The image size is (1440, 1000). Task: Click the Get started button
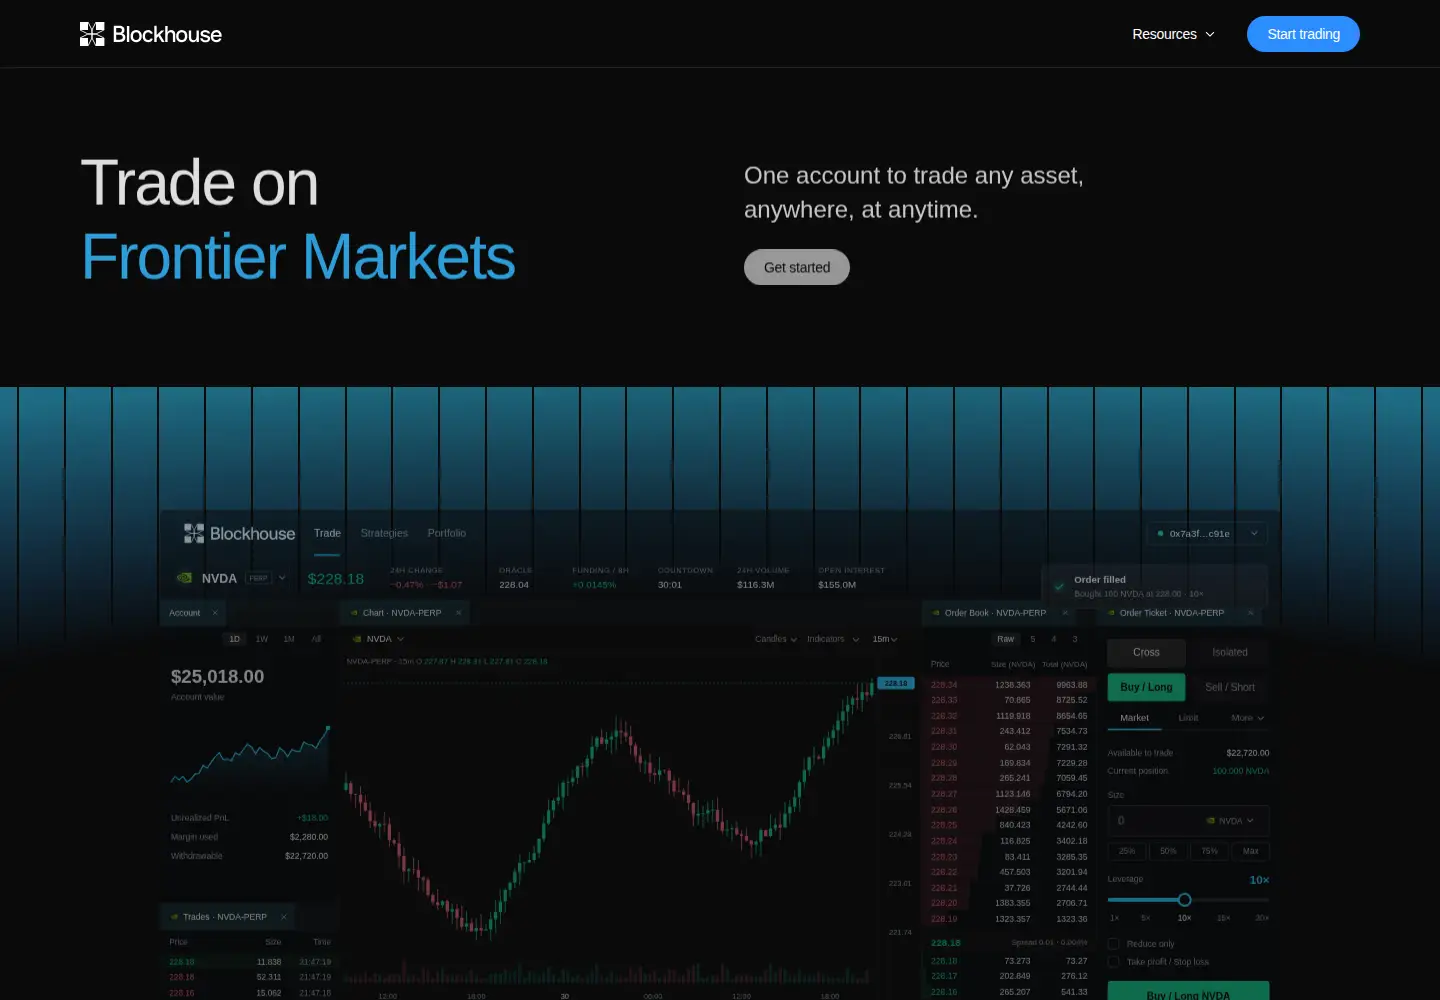coord(797,267)
